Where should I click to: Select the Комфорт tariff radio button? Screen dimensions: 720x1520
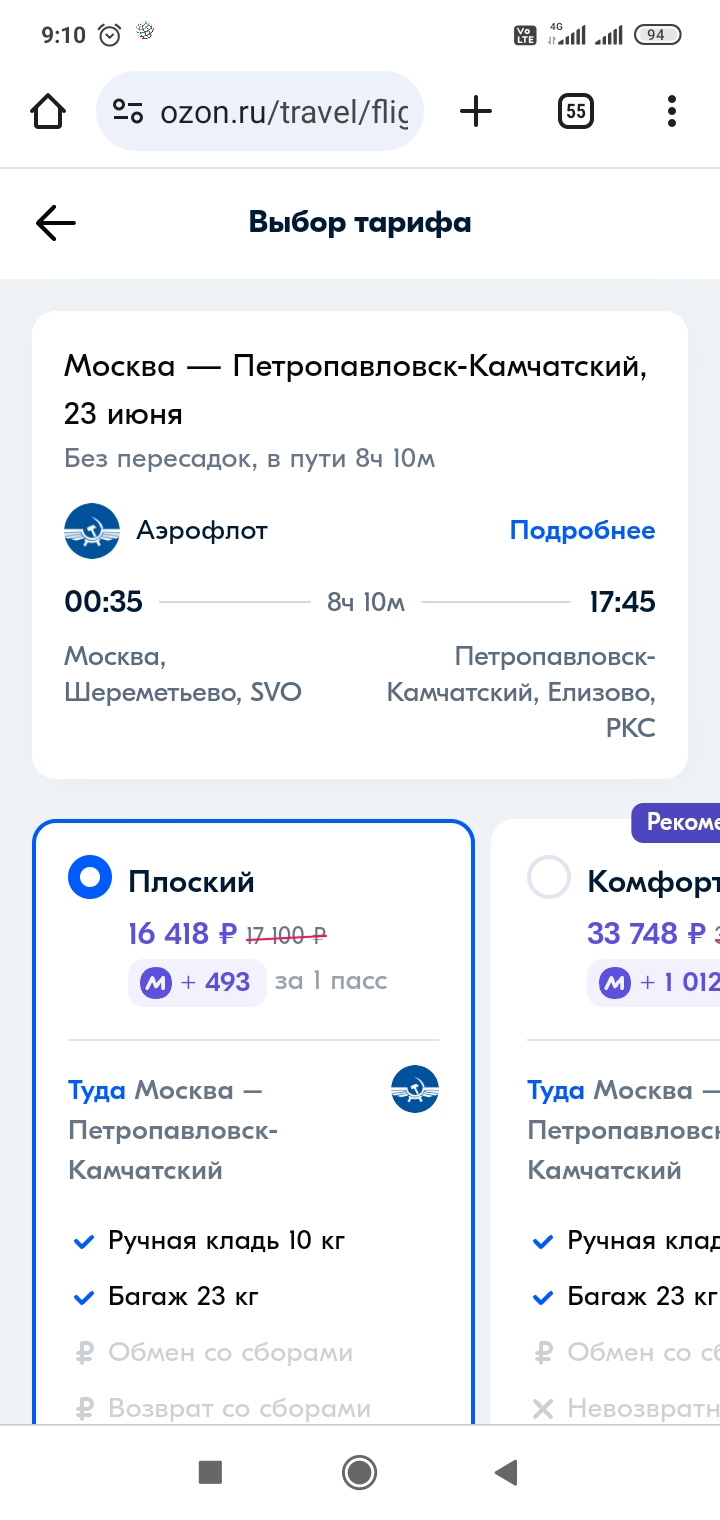[549, 879]
